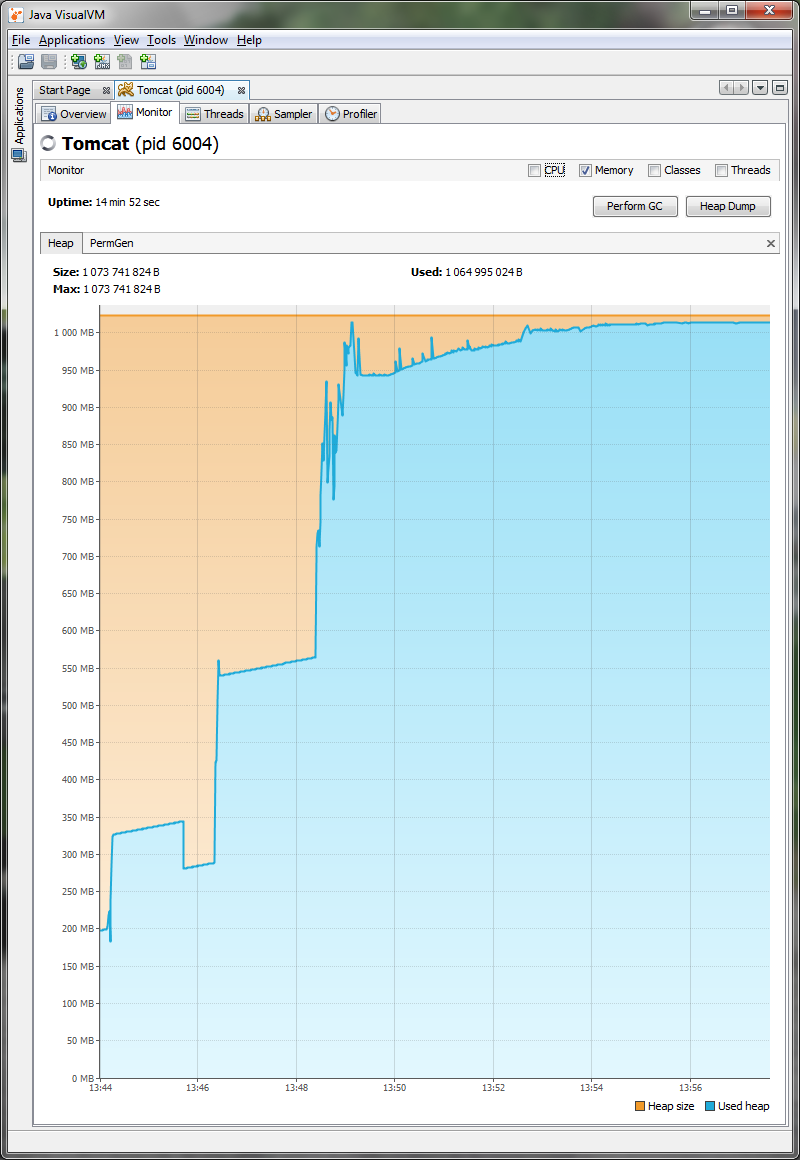Click the 13:44 time axis label
Image resolution: width=800 pixels, height=1160 pixels.
click(x=100, y=1088)
